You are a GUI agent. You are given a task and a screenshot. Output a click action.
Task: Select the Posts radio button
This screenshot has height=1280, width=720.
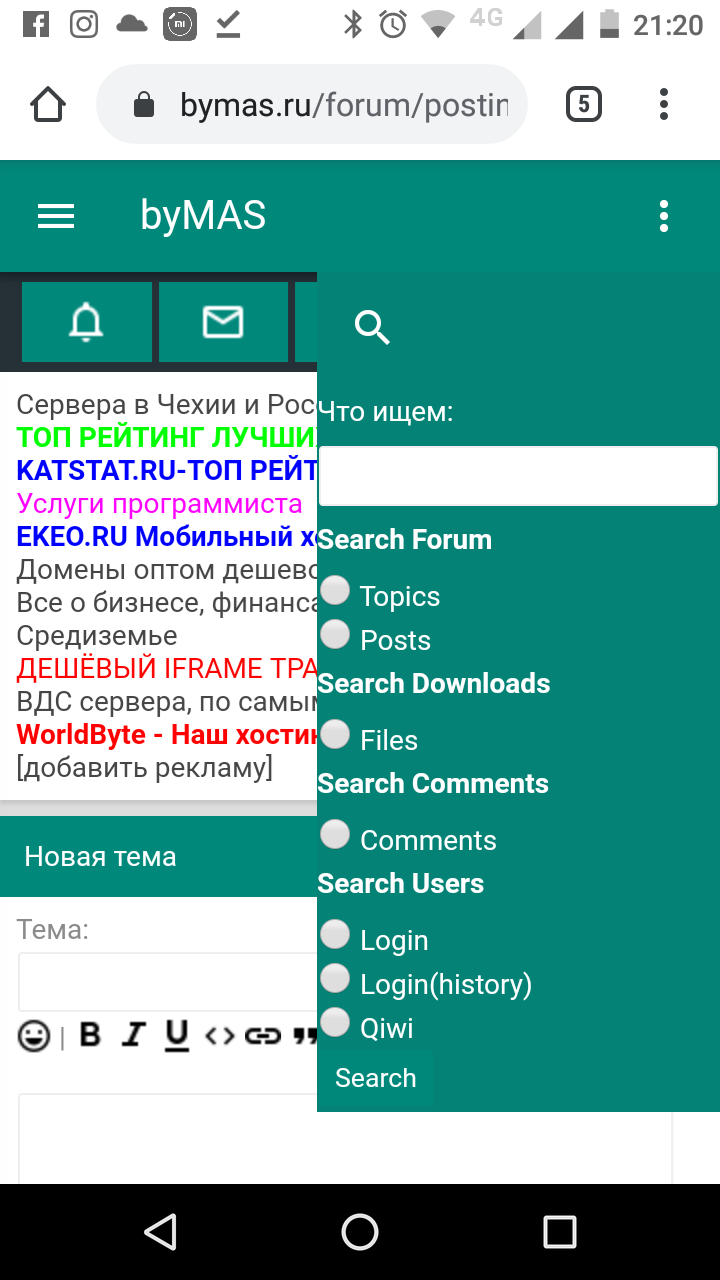[x=335, y=635]
